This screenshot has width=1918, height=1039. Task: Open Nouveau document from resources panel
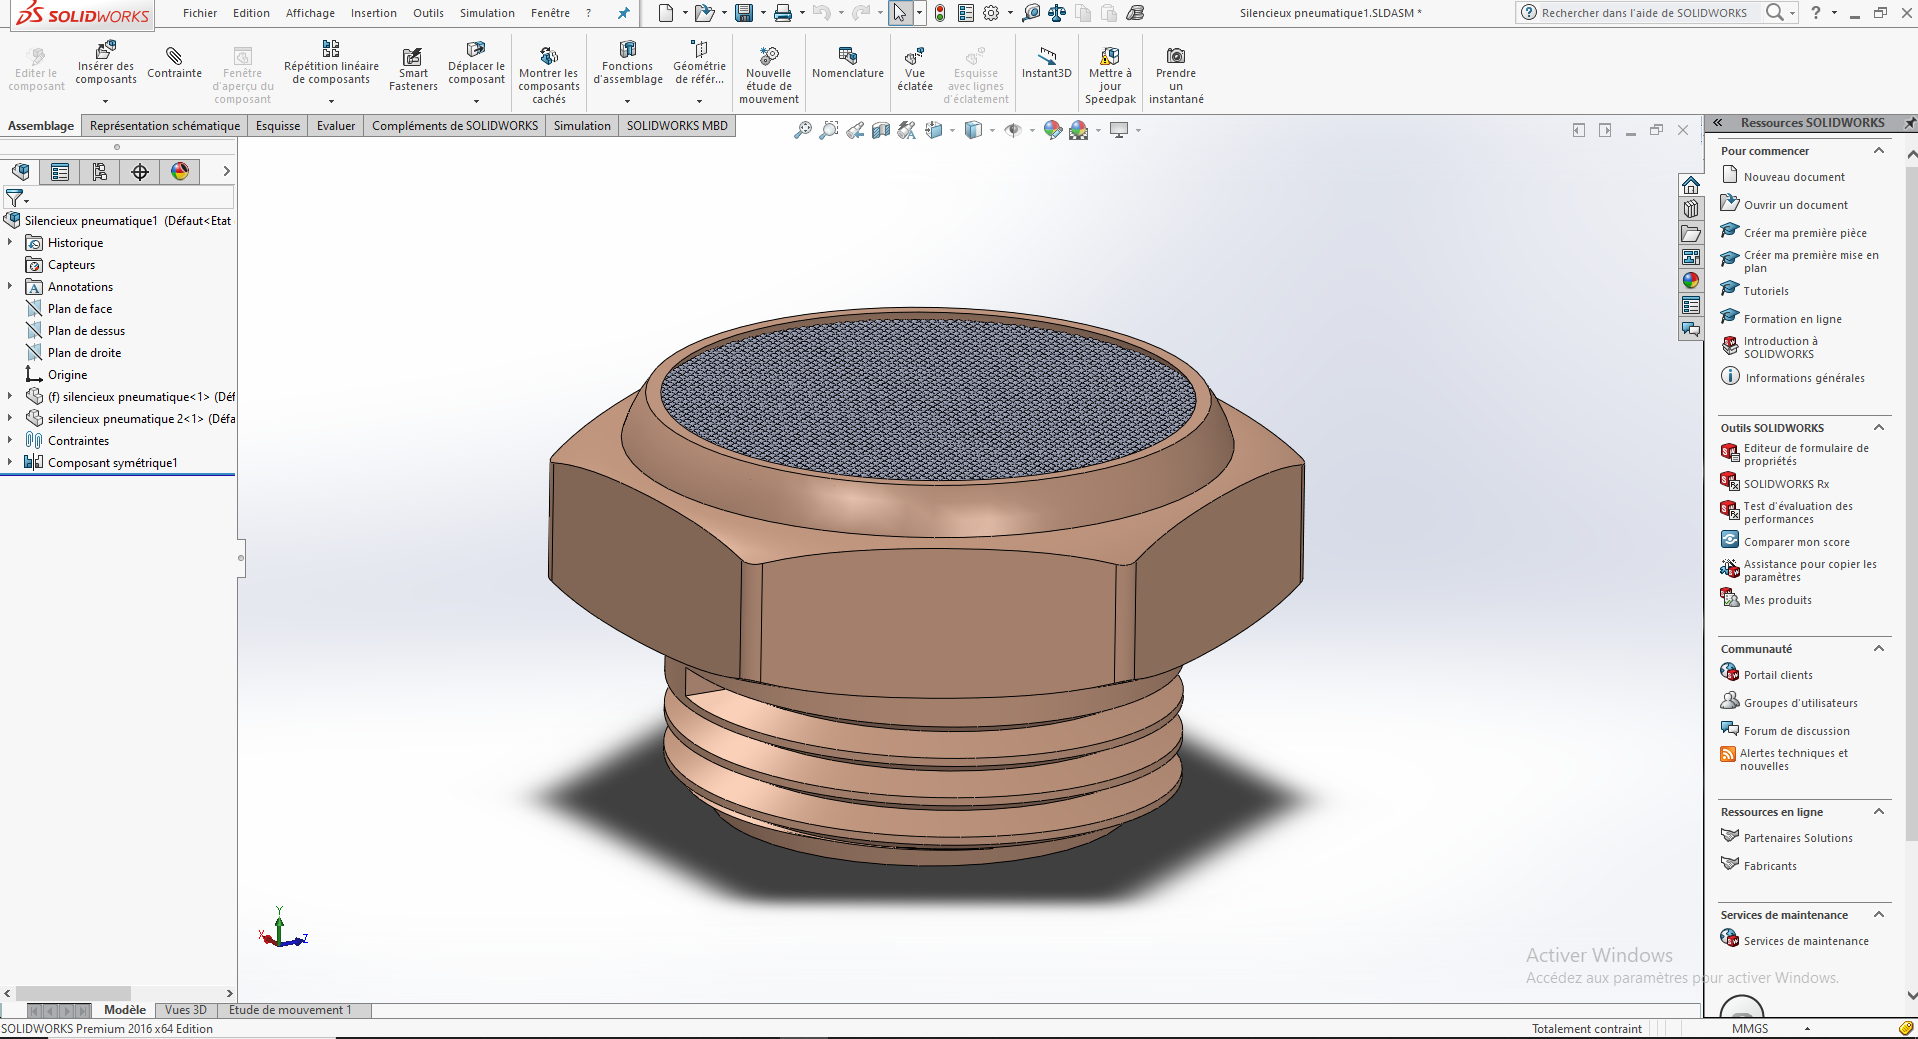coord(1794,177)
